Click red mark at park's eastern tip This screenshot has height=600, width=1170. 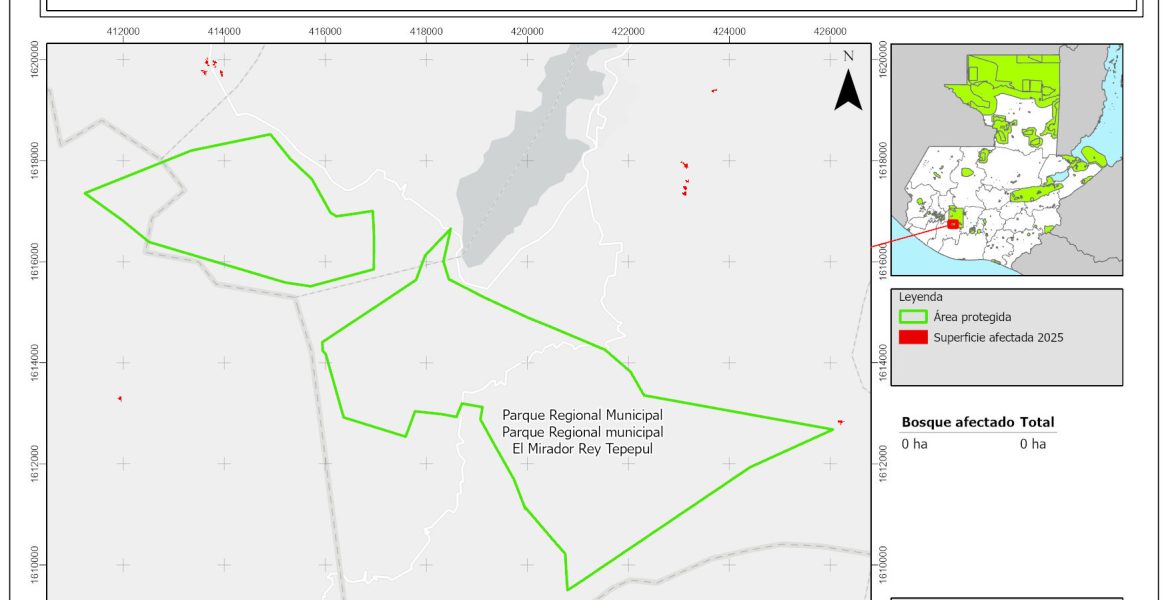point(841,422)
